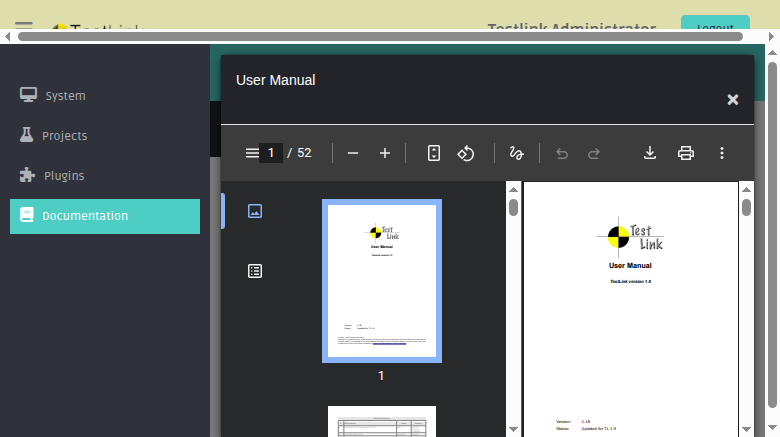Open the Plugins sidebar section
780x437 pixels.
pos(105,175)
